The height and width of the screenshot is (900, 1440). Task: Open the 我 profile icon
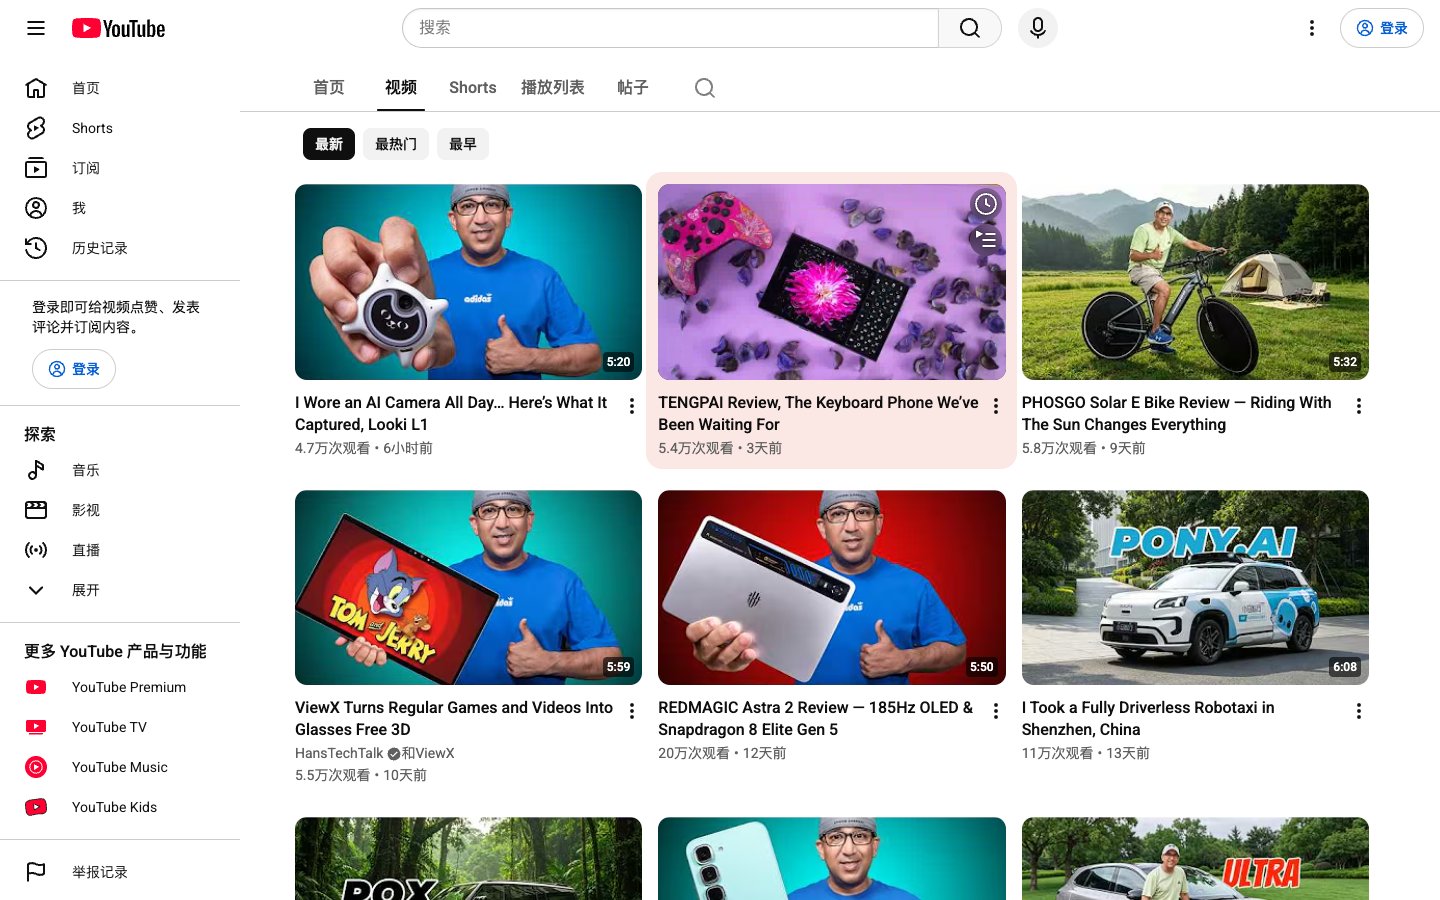point(36,208)
